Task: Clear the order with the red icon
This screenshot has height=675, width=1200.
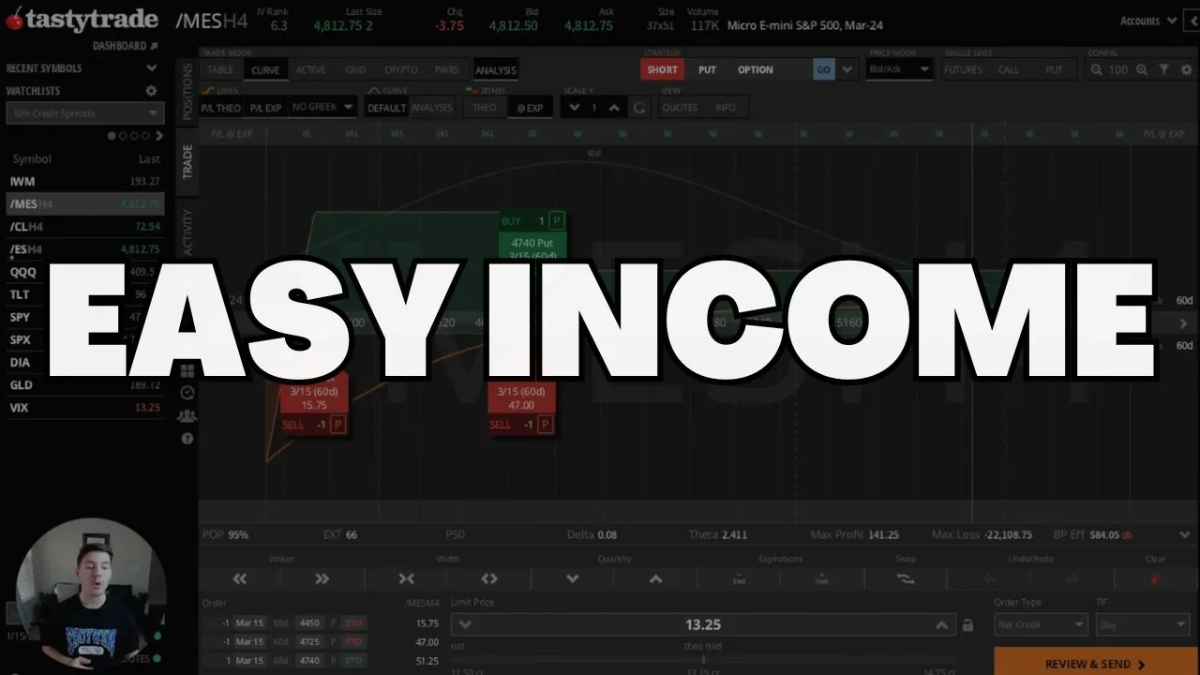Action: [1155, 578]
